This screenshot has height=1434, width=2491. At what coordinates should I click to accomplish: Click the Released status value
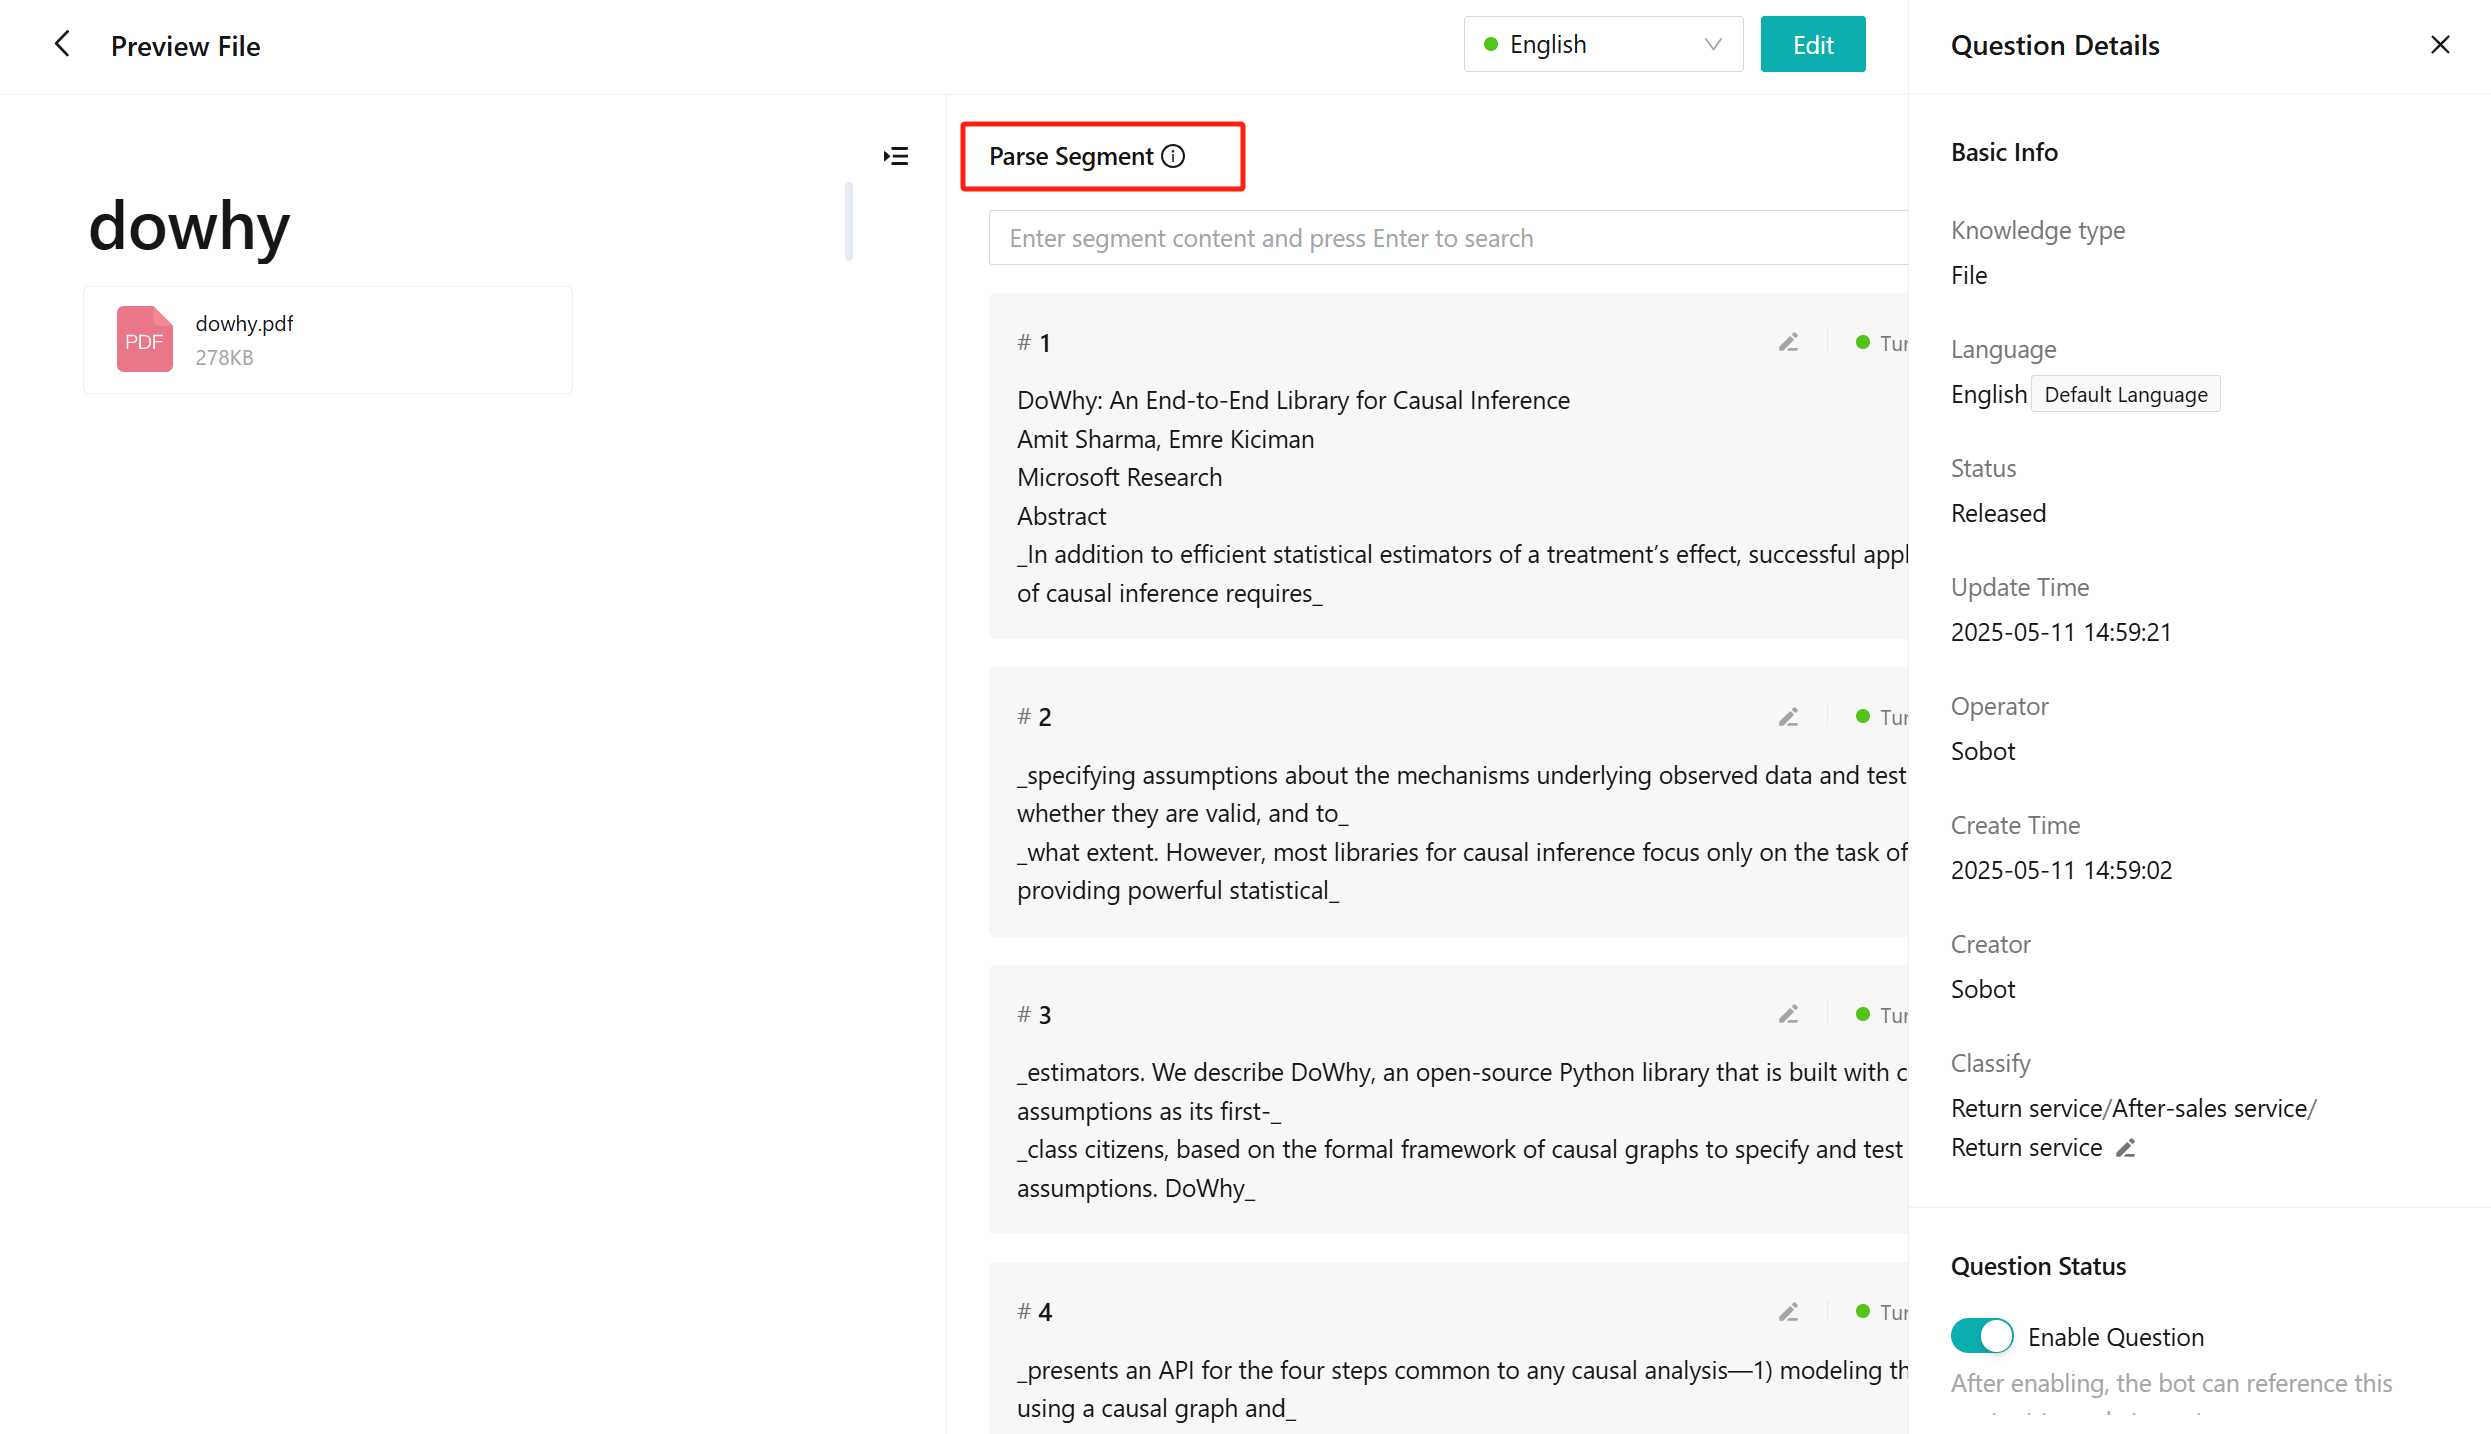pos(1998,513)
